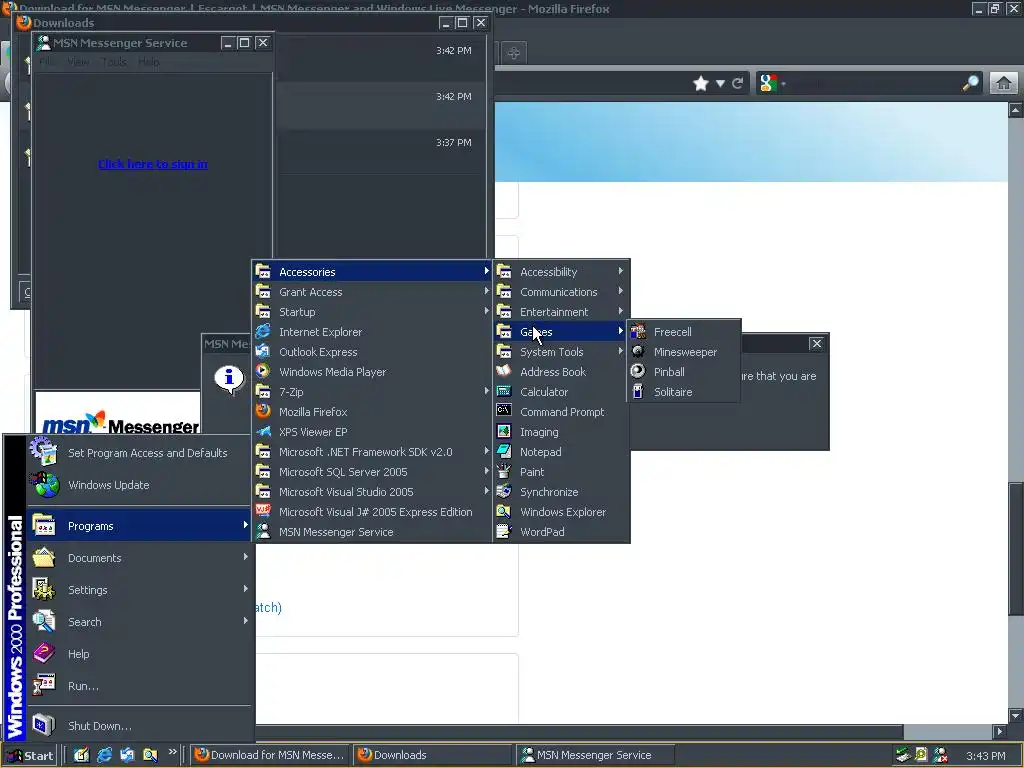This screenshot has height=768, width=1024.
Task: Expand the 7-Zip program folder
Action: pyautogui.click(x=372, y=392)
